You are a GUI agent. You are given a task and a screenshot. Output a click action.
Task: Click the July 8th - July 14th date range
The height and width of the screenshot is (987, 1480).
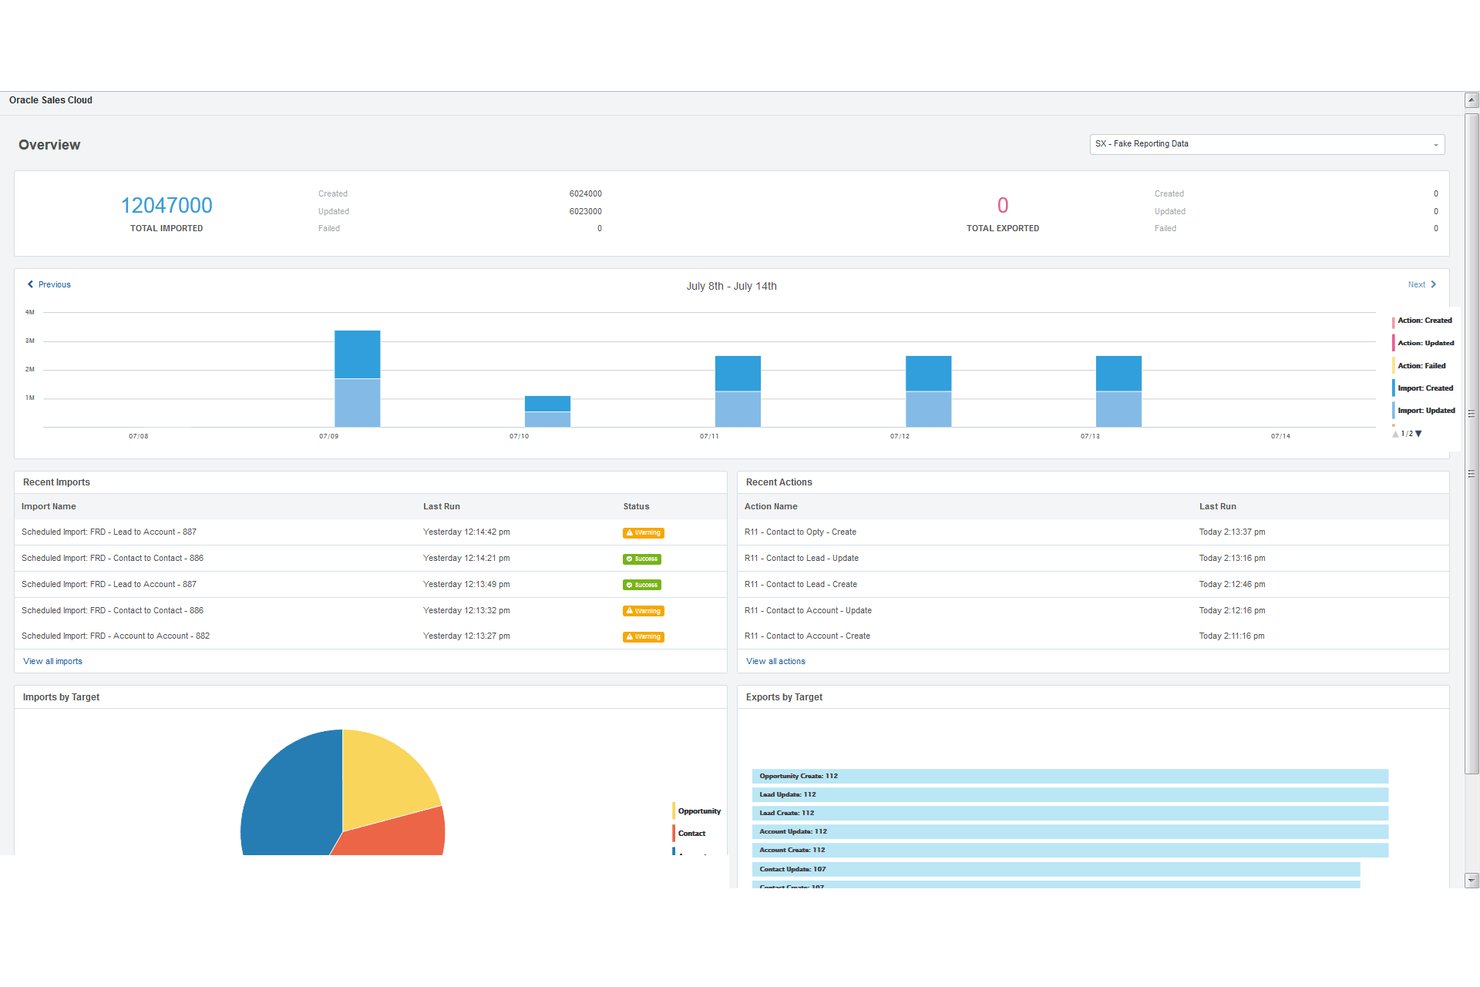(732, 286)
